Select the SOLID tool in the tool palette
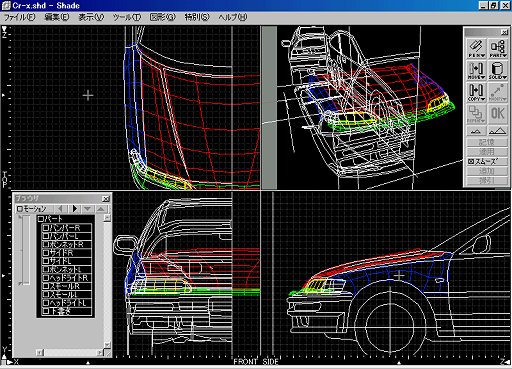Image resolution: width=512 pixels, height=369 pixels. pos(498,71)
